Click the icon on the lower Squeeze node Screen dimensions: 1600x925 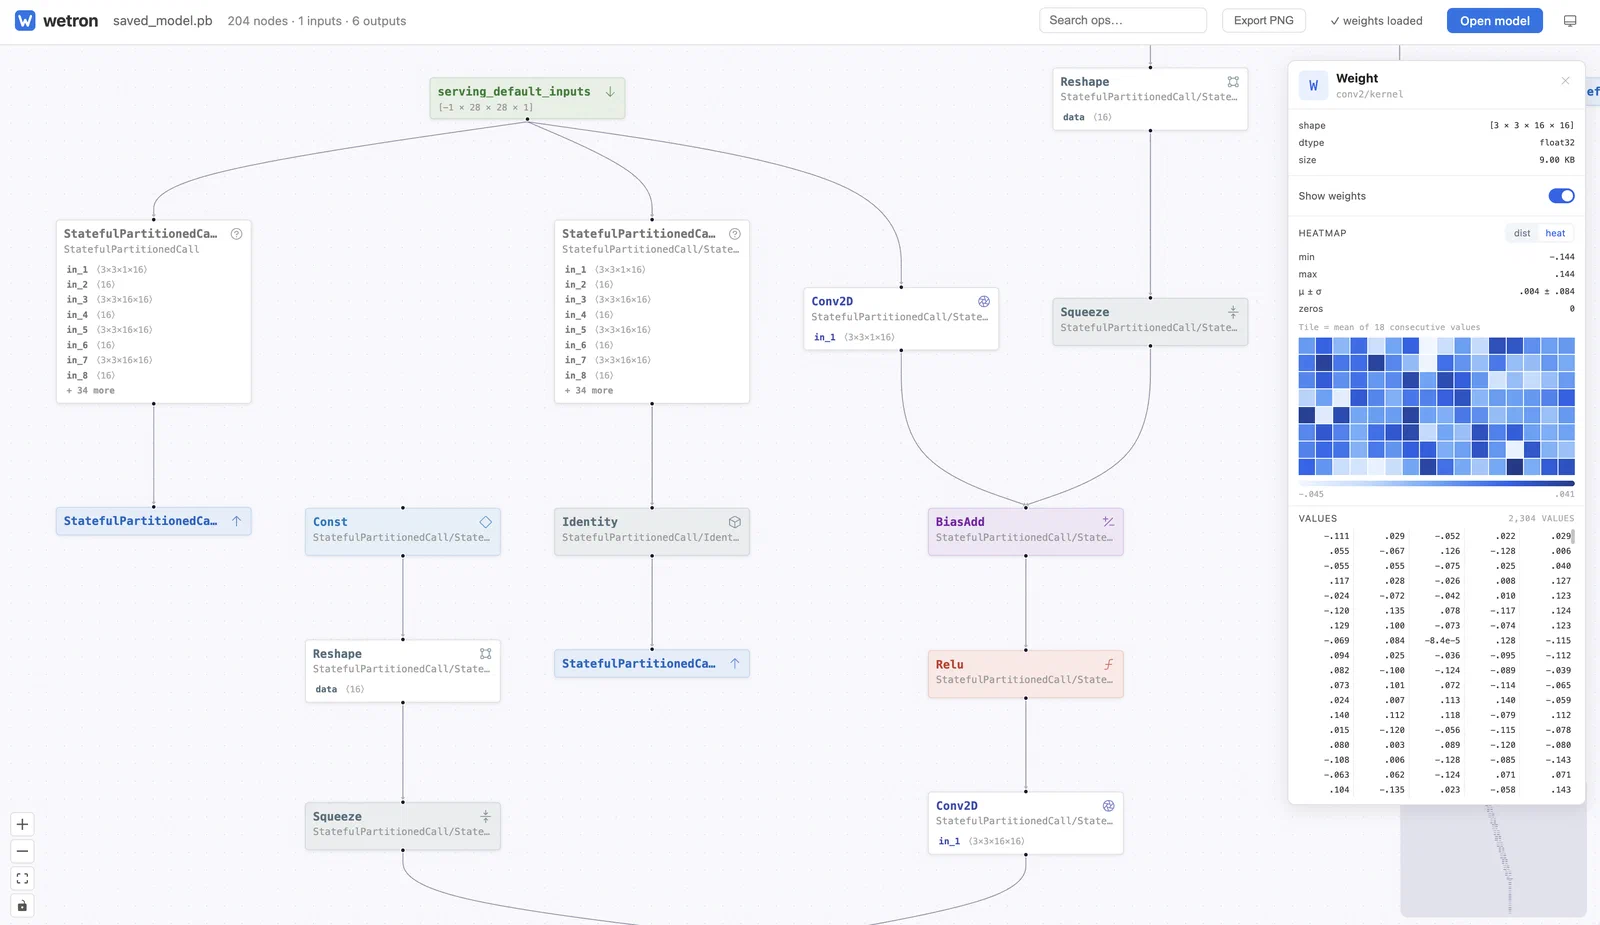tap(485, 816)
